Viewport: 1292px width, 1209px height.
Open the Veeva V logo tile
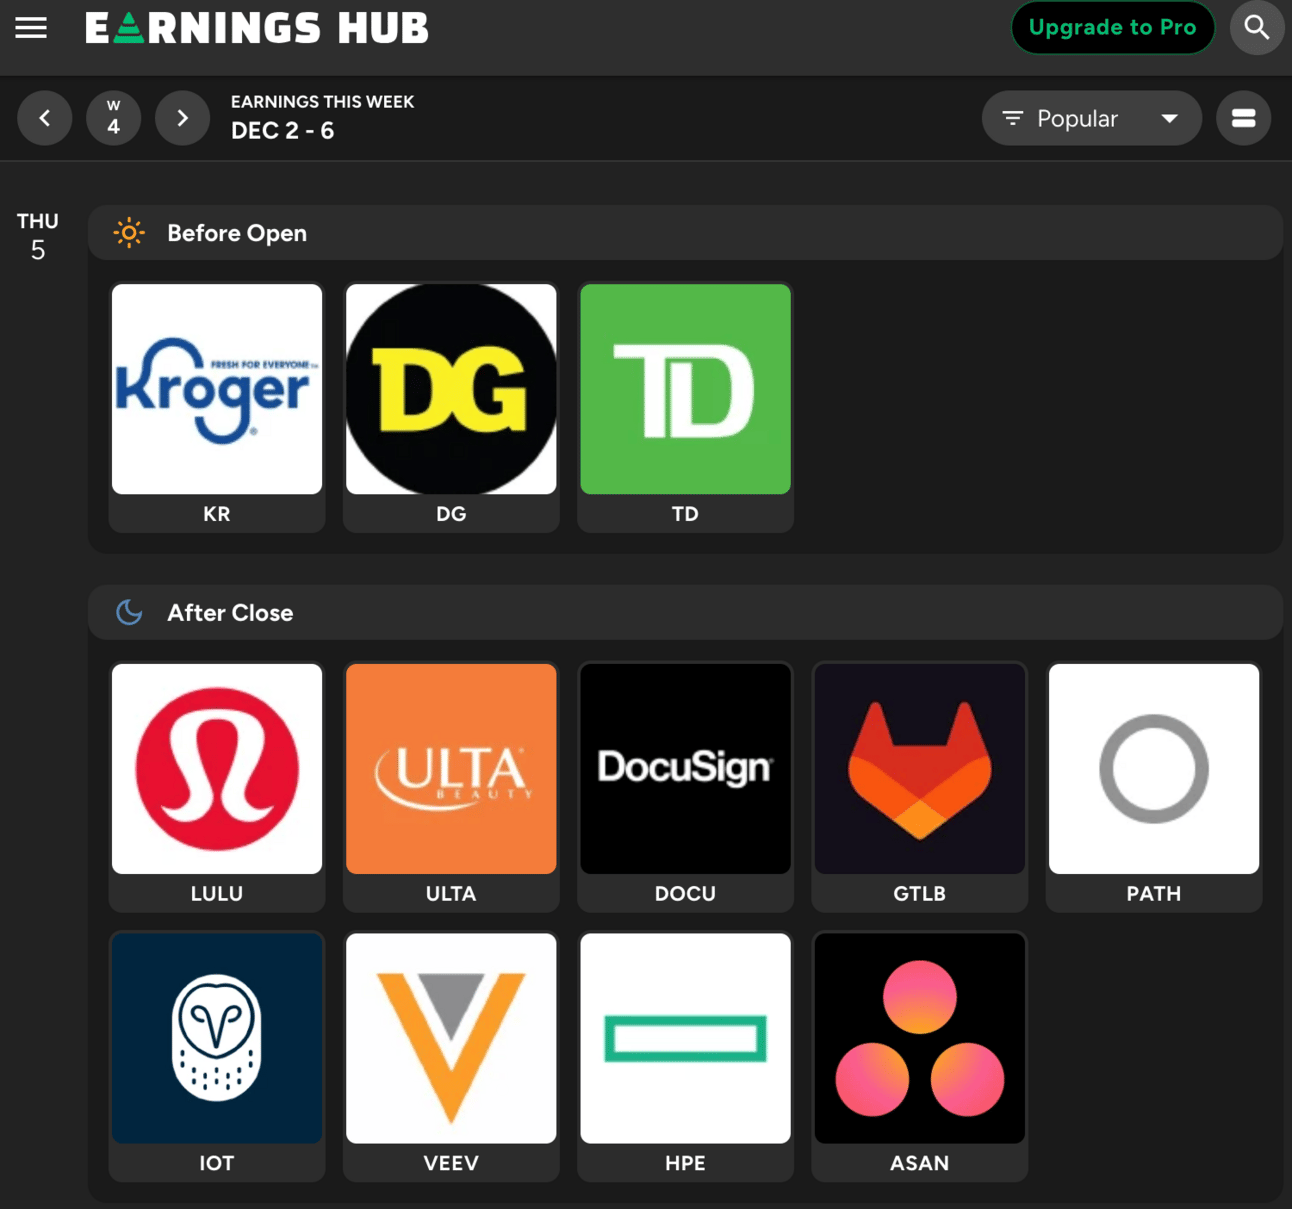click(x=451, y=1038)
